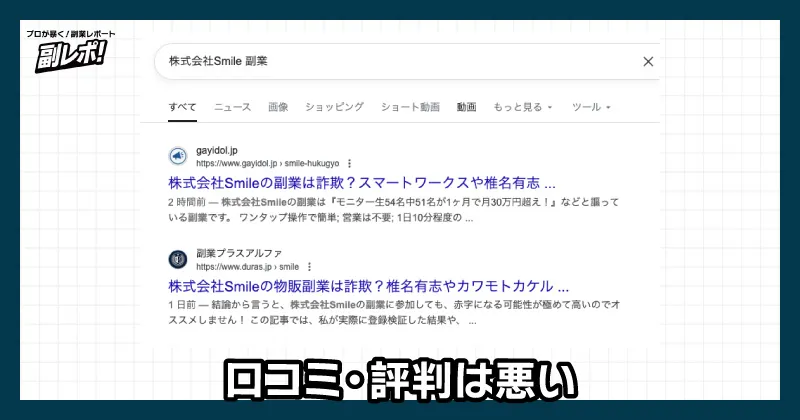
Task: Open the three-dot menu beside smile-hukugyo URL
Action: coord(349,163)
